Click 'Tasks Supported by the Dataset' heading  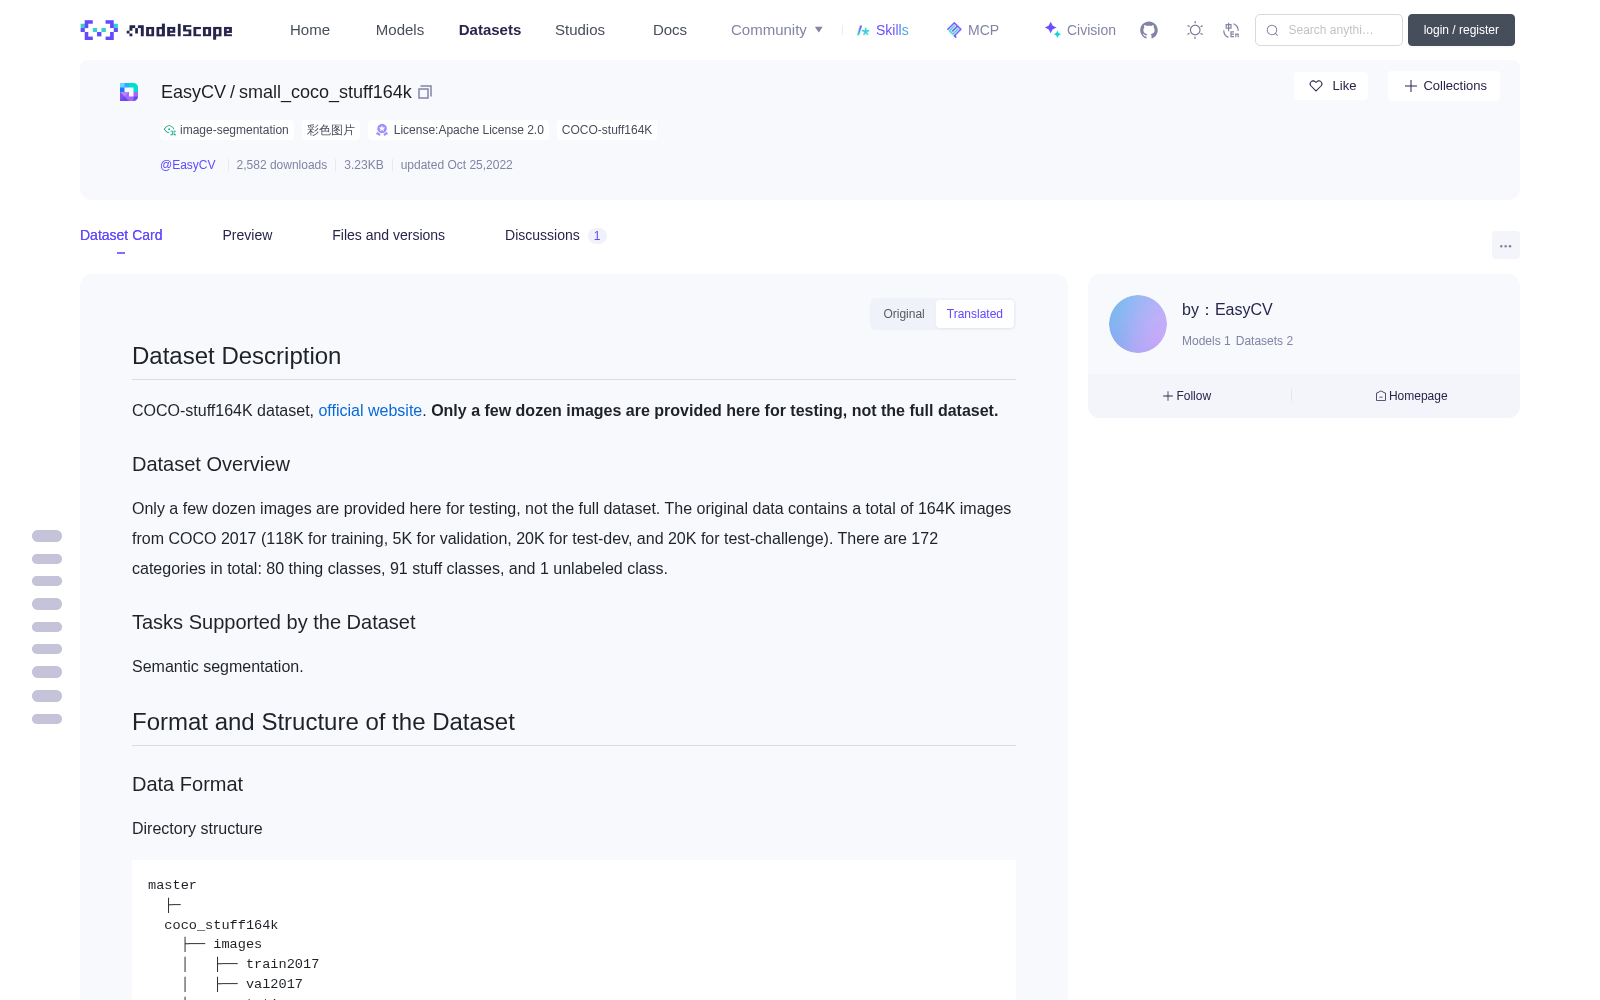(x=273, y=622)
